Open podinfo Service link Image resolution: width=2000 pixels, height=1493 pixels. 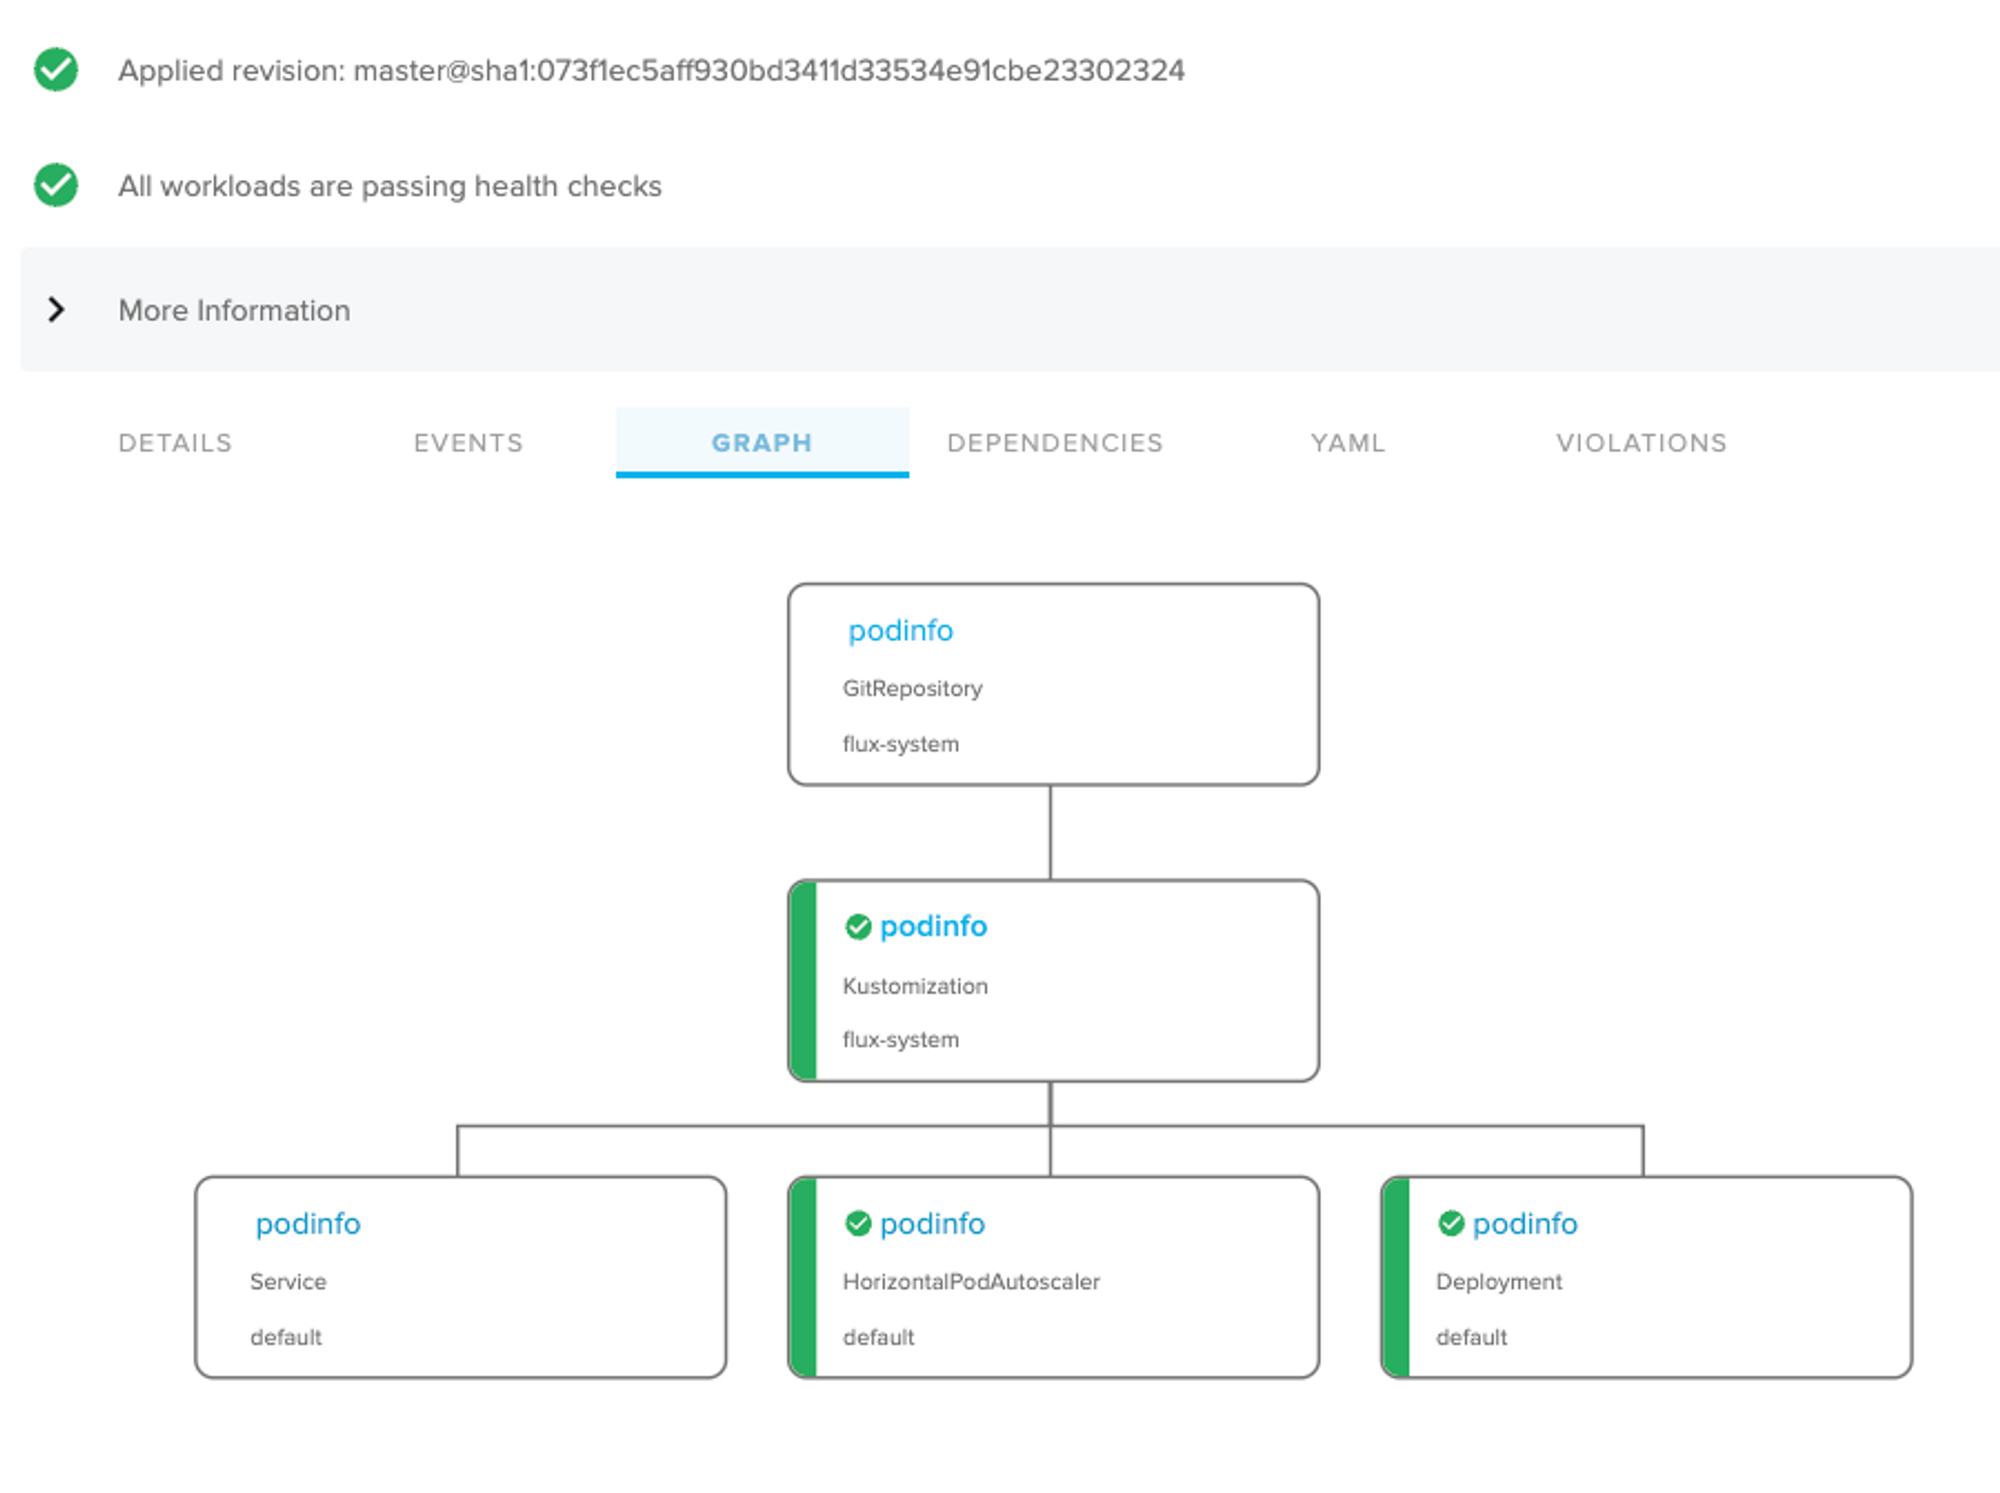pyautogui.click(x=308, y=1224)
